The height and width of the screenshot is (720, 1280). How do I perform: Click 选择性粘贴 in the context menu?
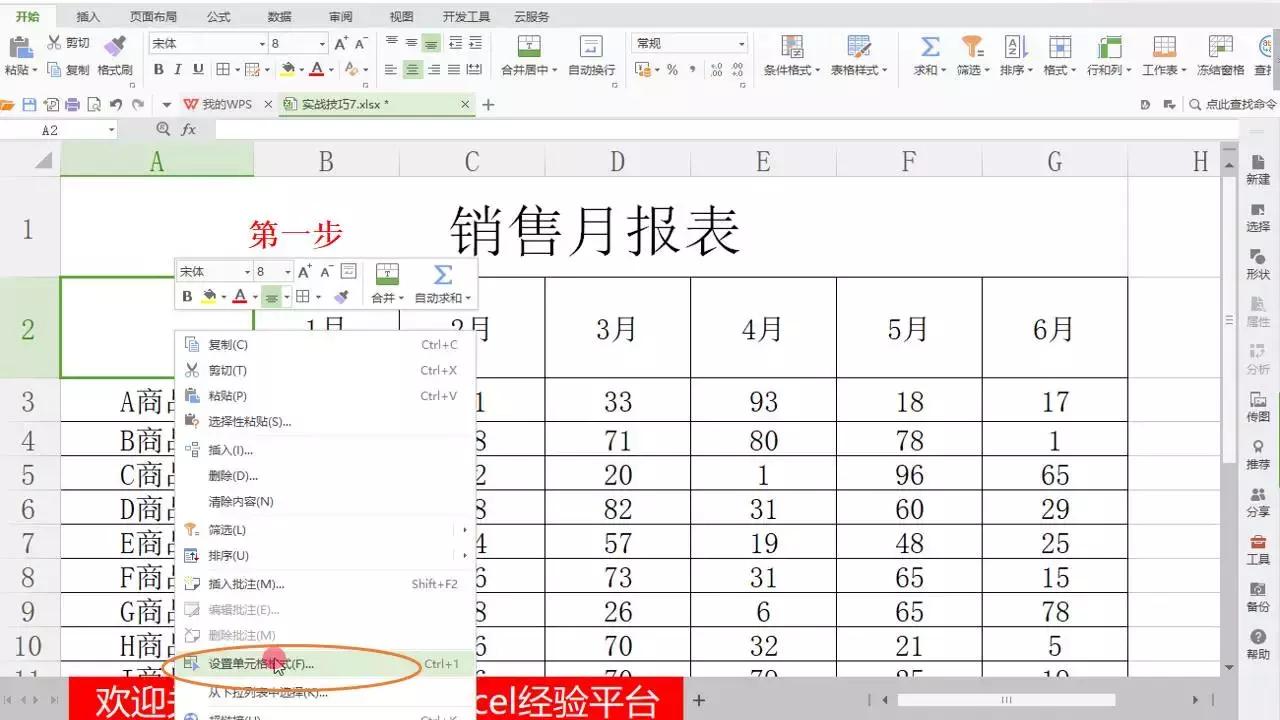coord(252,423)
